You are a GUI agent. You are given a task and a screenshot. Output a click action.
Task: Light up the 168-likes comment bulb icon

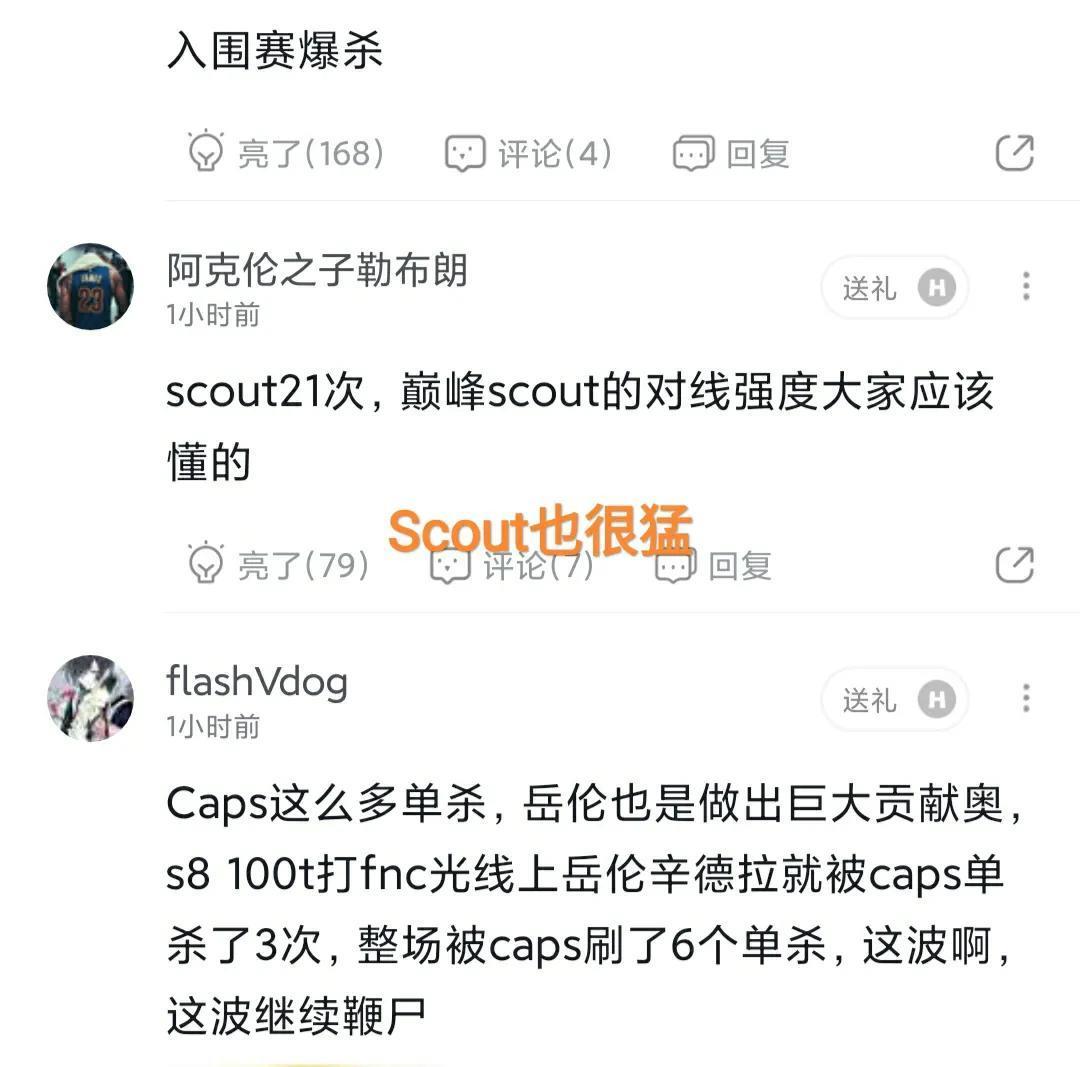(x=205, y=151)
